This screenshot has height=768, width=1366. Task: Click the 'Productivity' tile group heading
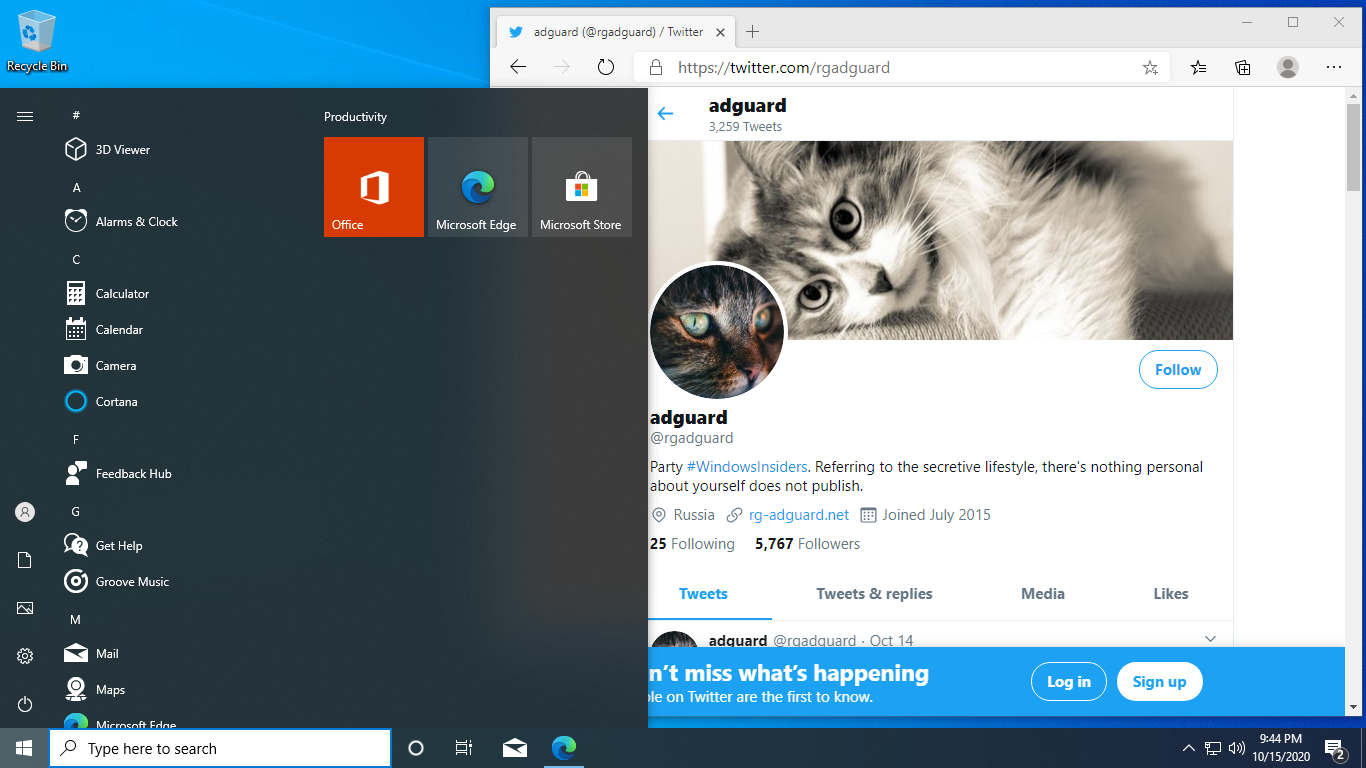355,117
